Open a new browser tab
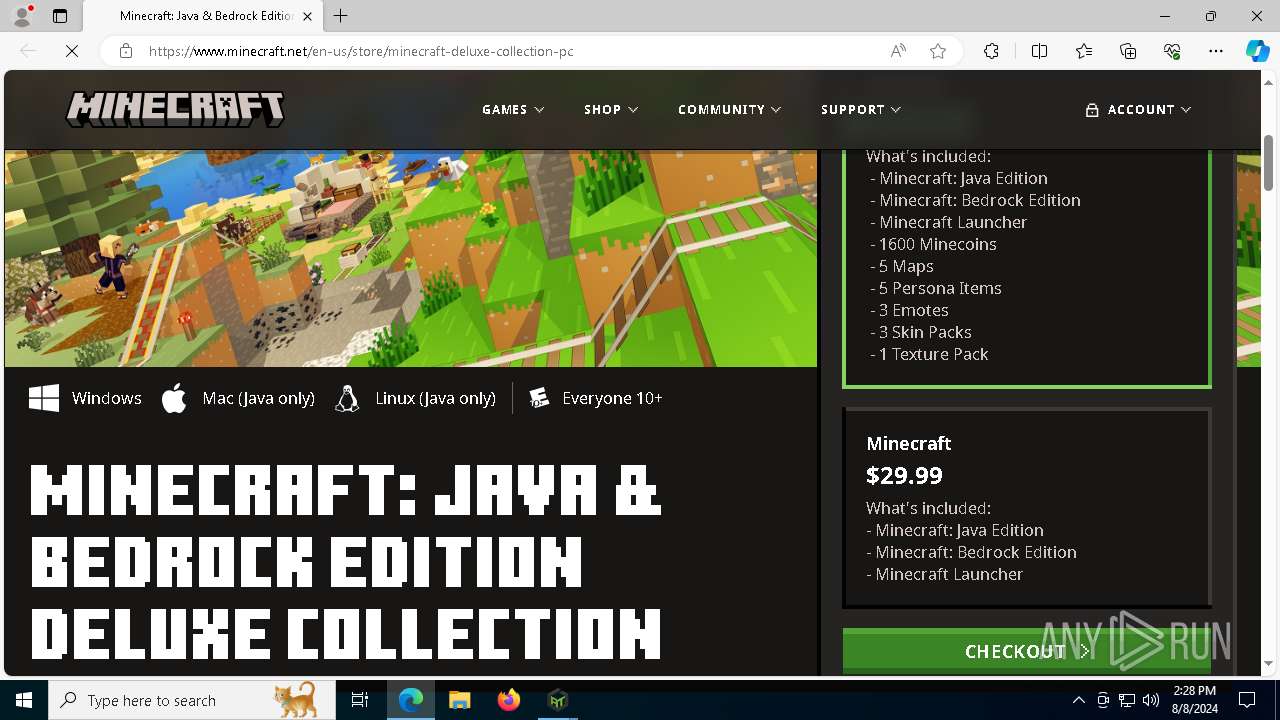Image resolution: width=1280 pixels, height=720 pixels. (x=340, y=16)
